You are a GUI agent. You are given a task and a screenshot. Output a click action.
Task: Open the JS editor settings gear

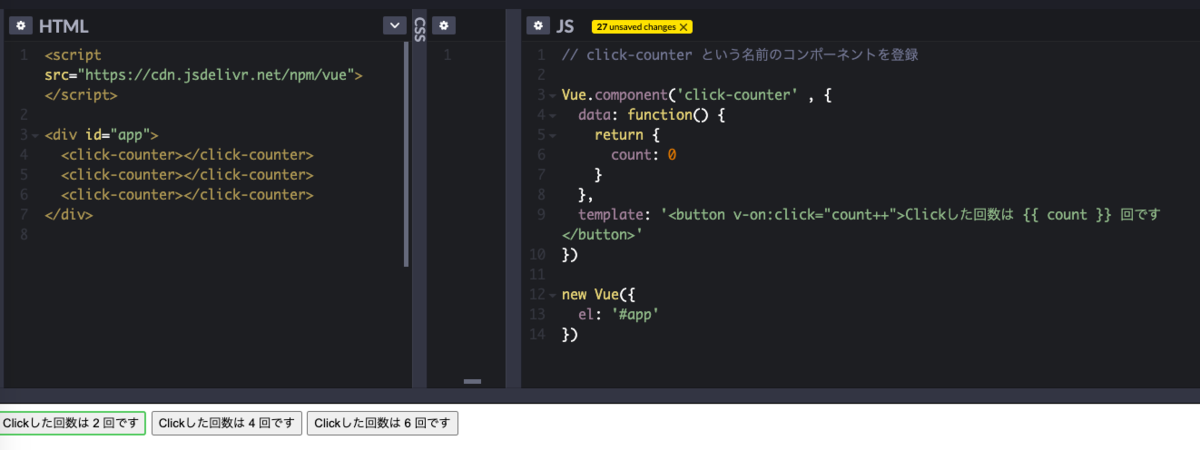pyautogui.click(x=539, y=25)
